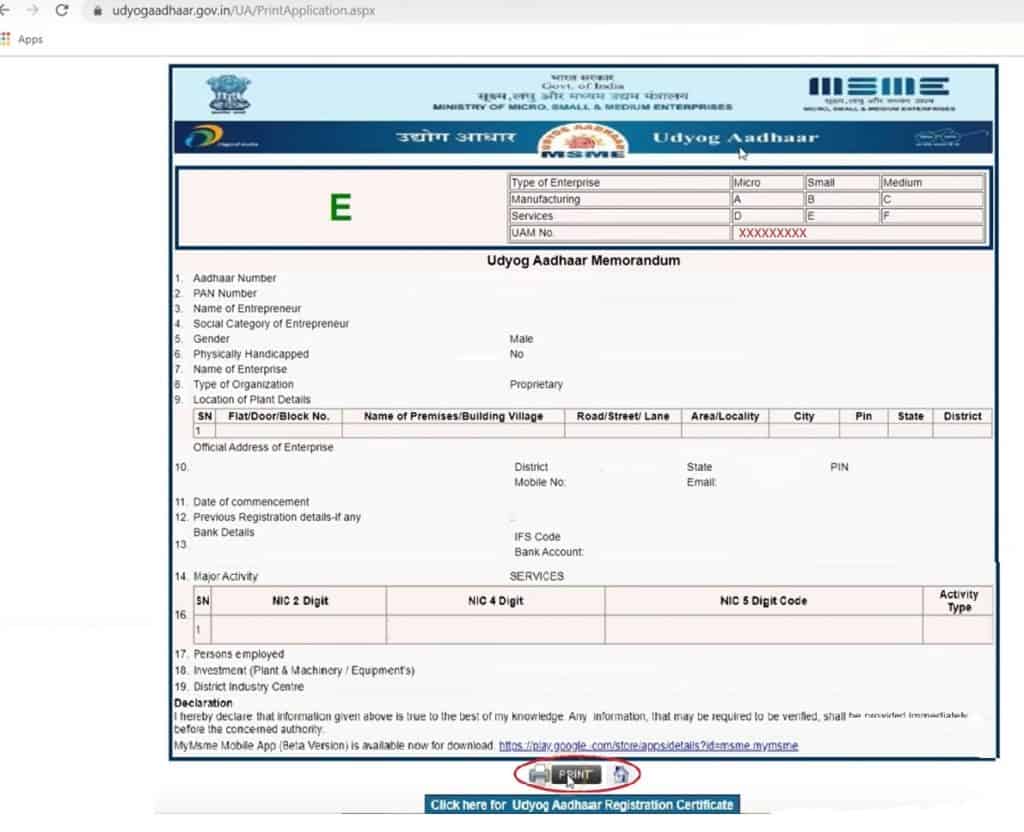Click the red XXXXXXXXX UAM number value
The width and height of the screenshot is (1024, 832).
pos(773,233)
